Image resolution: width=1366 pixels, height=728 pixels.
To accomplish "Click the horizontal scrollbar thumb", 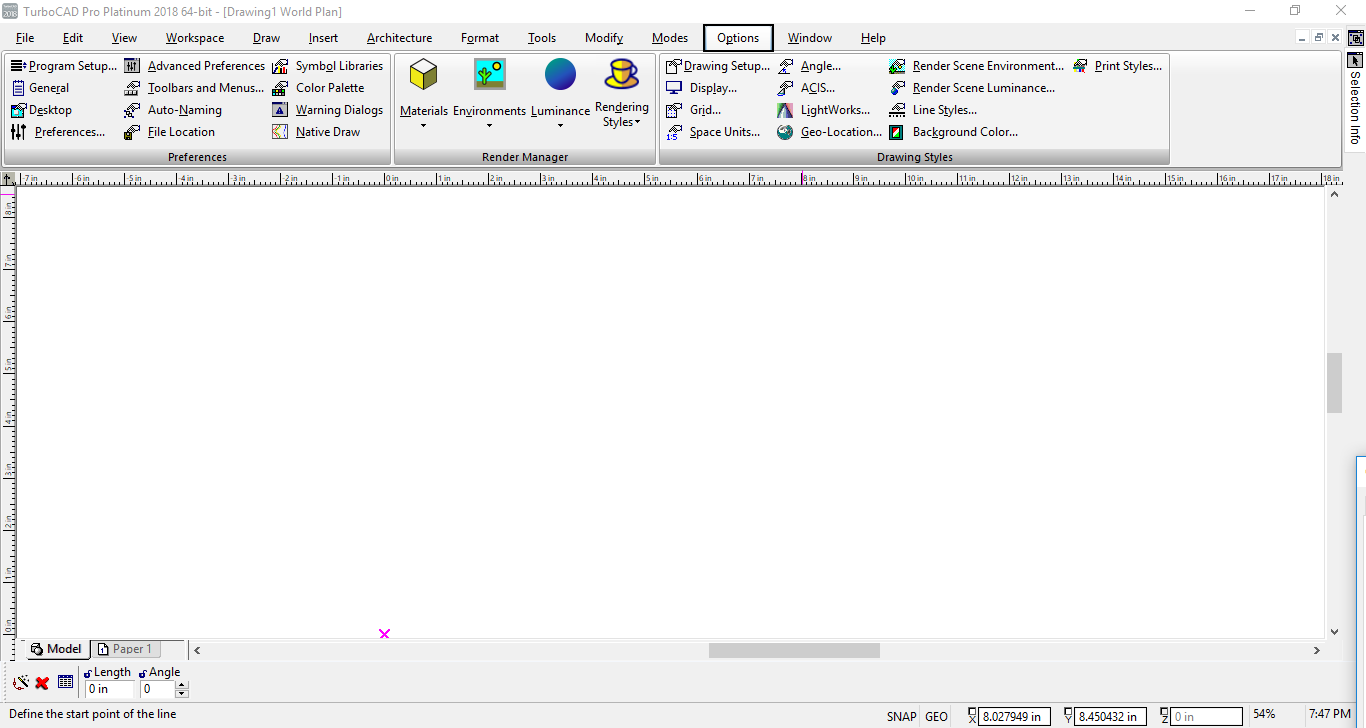I will [x=794, y=650].
